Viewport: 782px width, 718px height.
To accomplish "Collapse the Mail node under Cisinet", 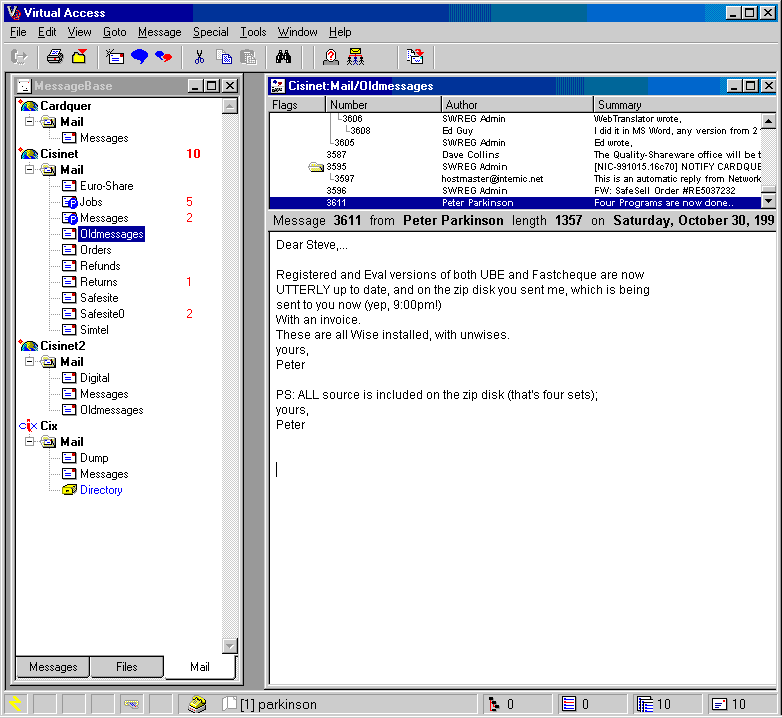I will pyautogui.click(x=29, y=169).
